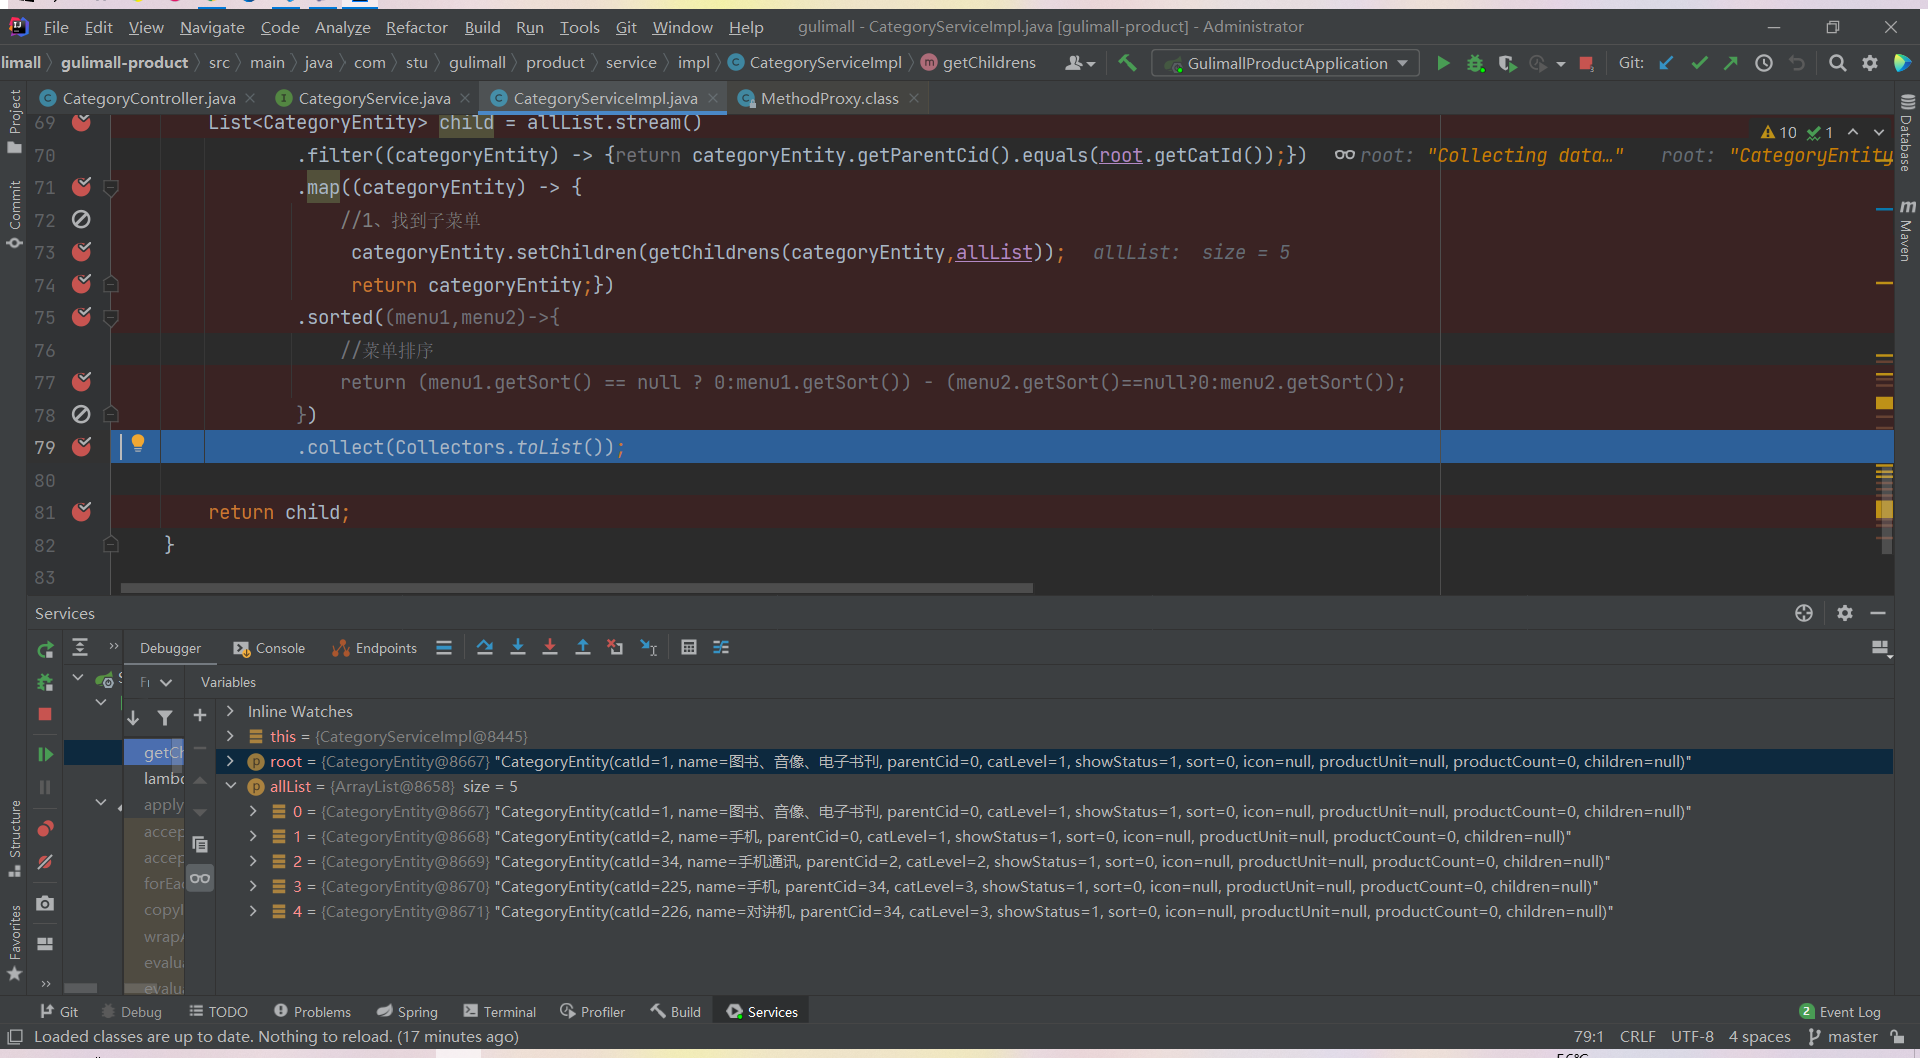Toggle breakpoint on line 79
The image size is (1928, 1058).
point(82,447)
